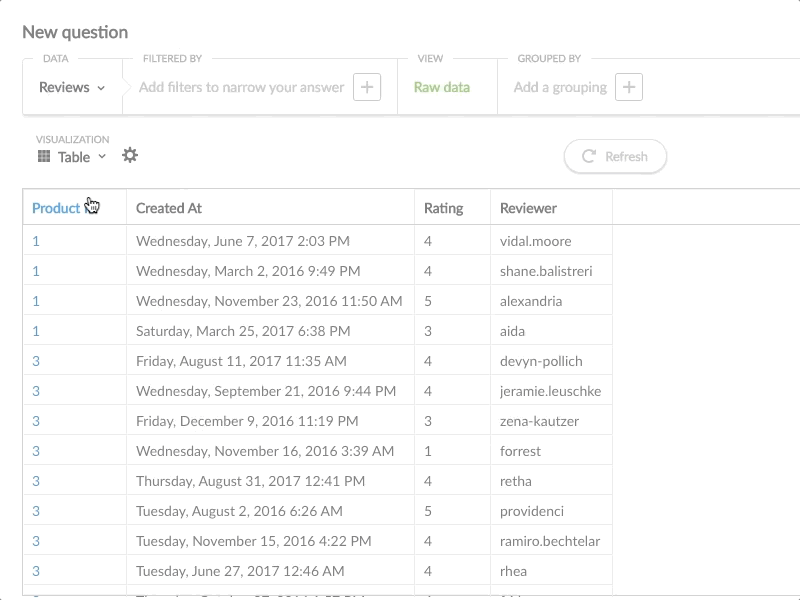Open visualization settings gear icon
Screen dimensions: 800x600
pos(130,156)
